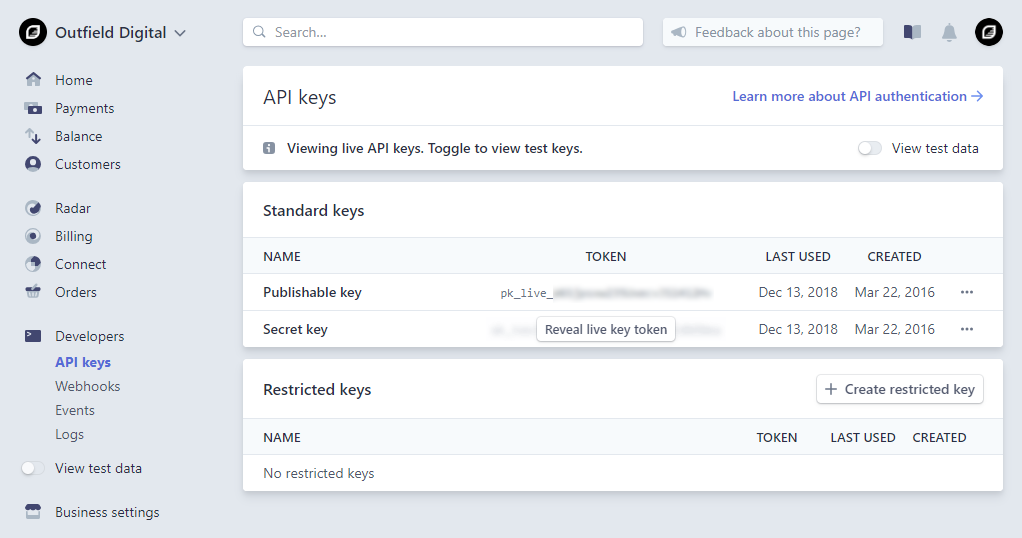Screen dimensions: 1022x538
Task: Click Create restricted key button
Action: (899, 389)
